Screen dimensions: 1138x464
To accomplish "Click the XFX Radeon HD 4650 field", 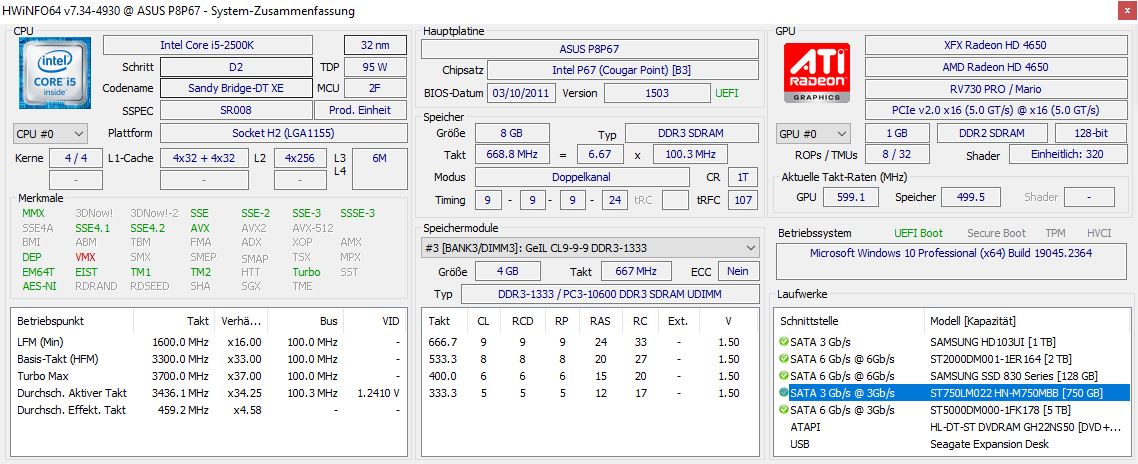I will tap(995, 45).
